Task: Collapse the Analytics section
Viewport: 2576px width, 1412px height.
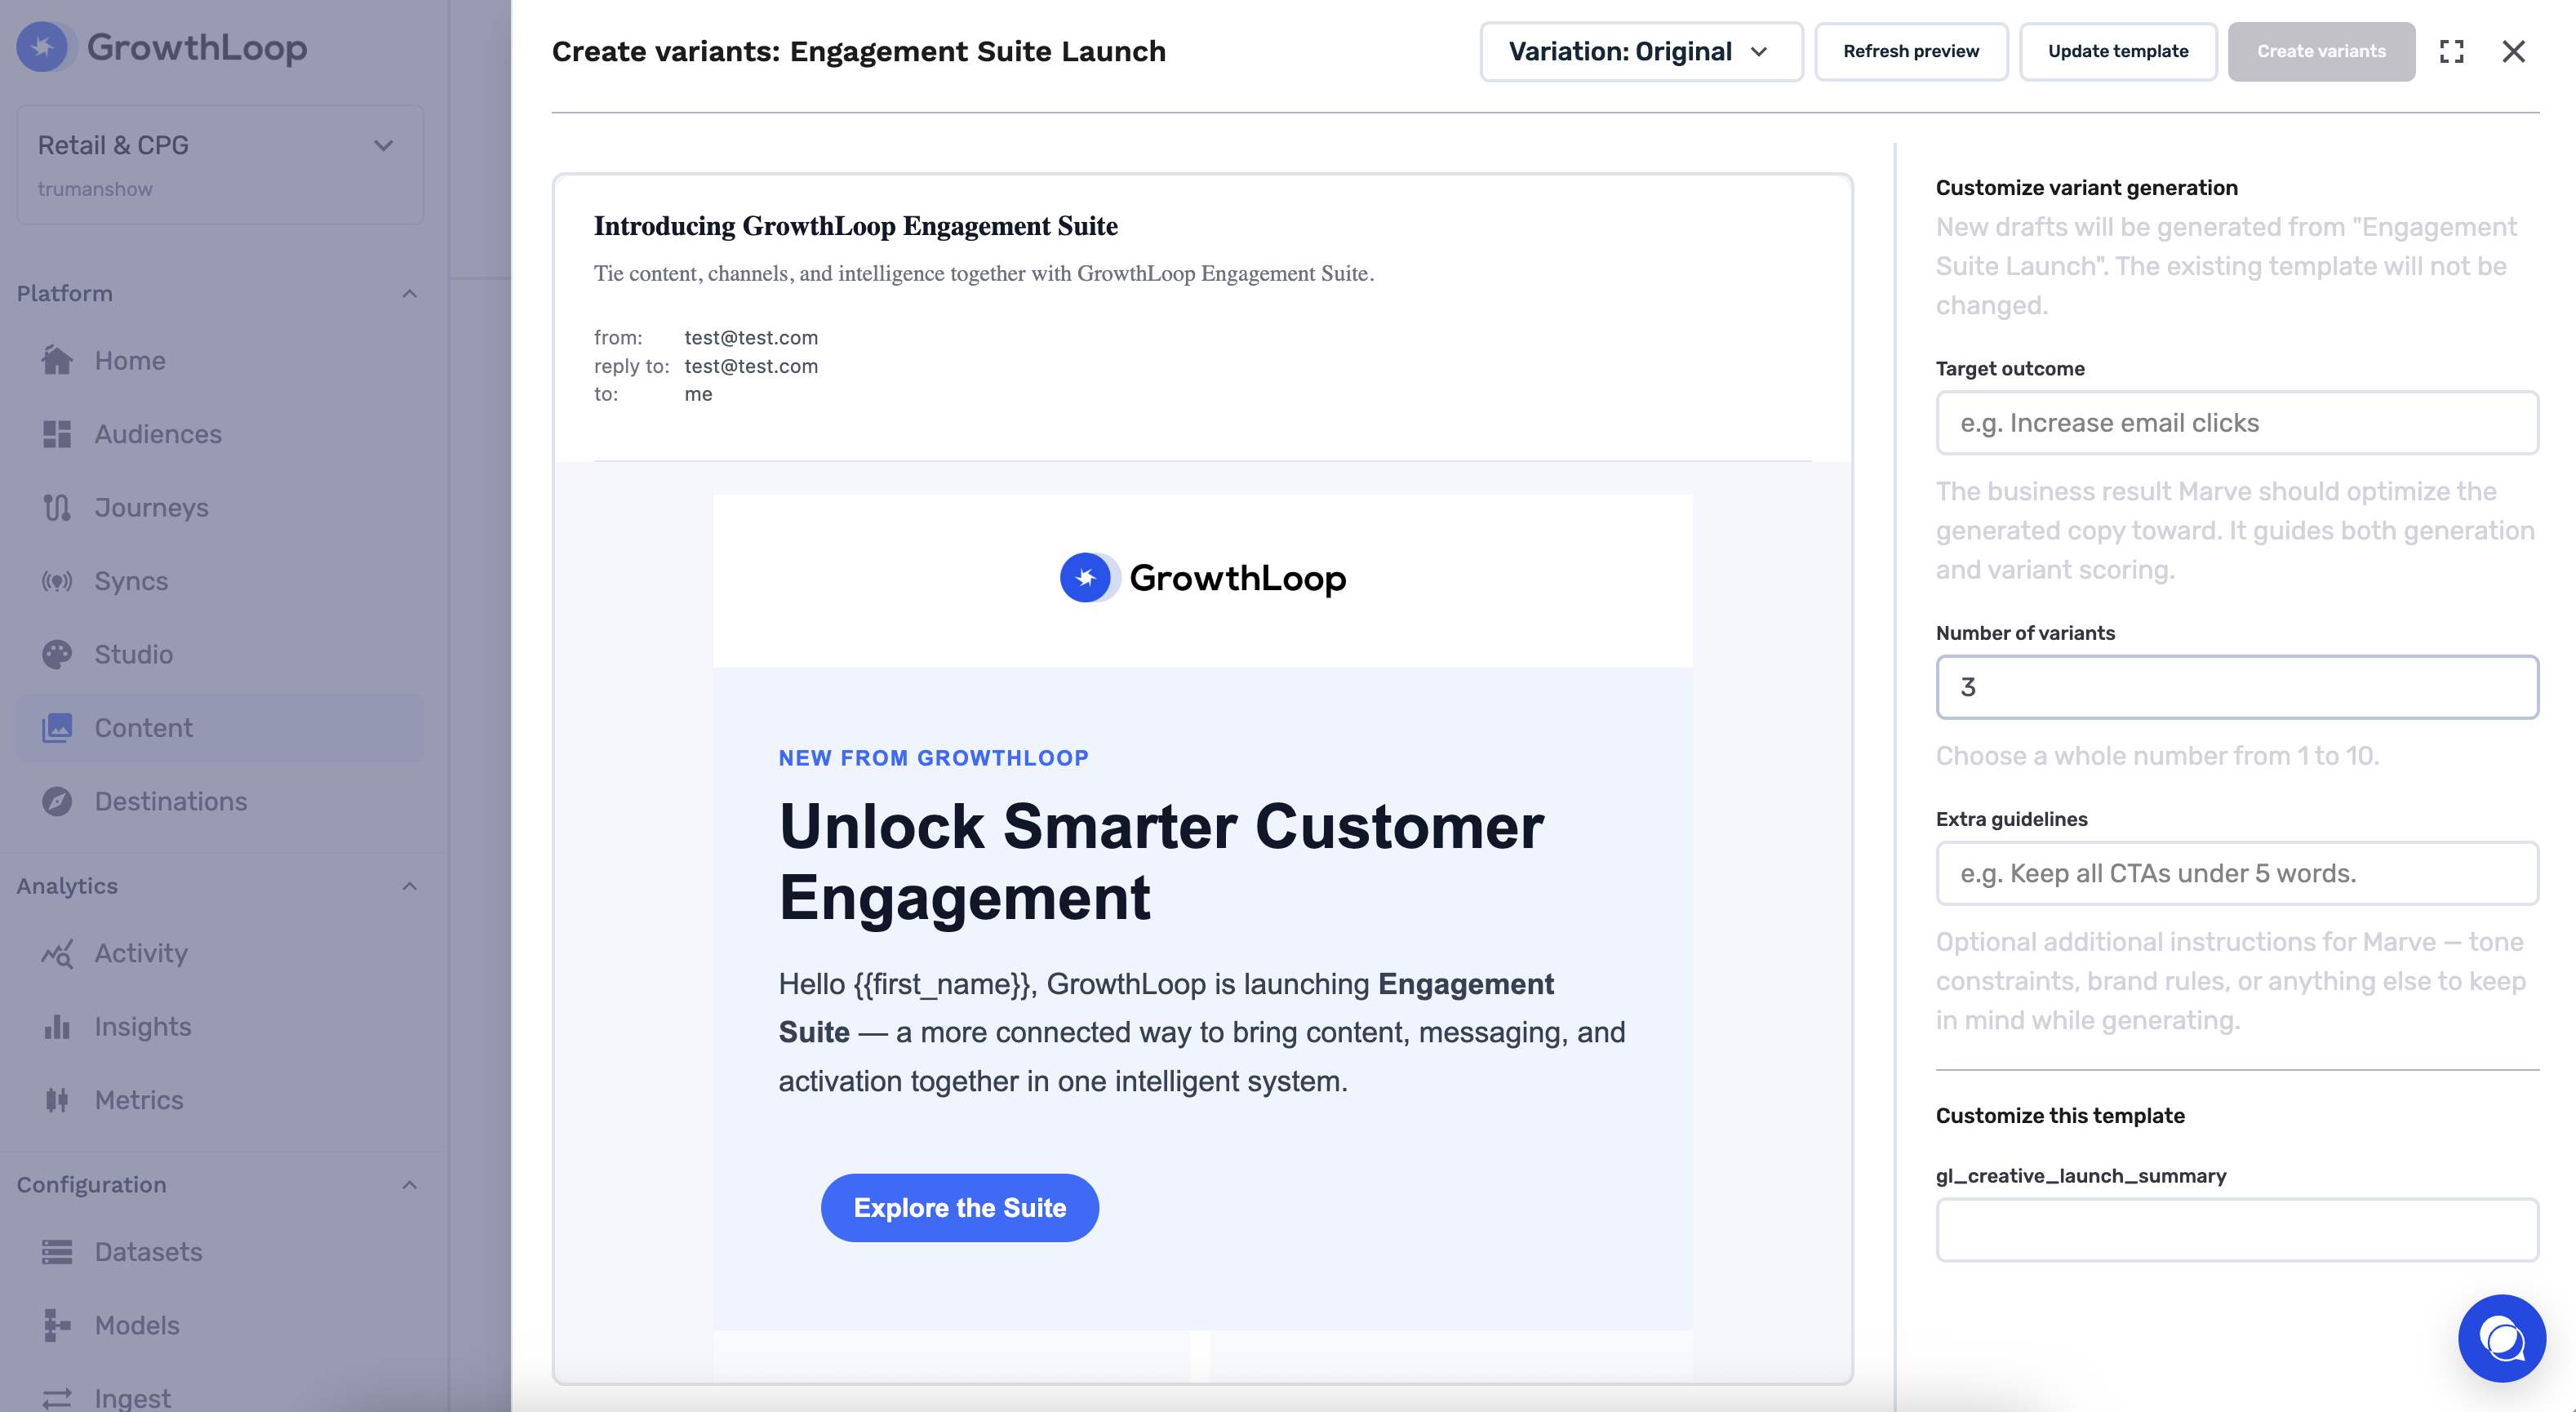Action: point(409,886)
